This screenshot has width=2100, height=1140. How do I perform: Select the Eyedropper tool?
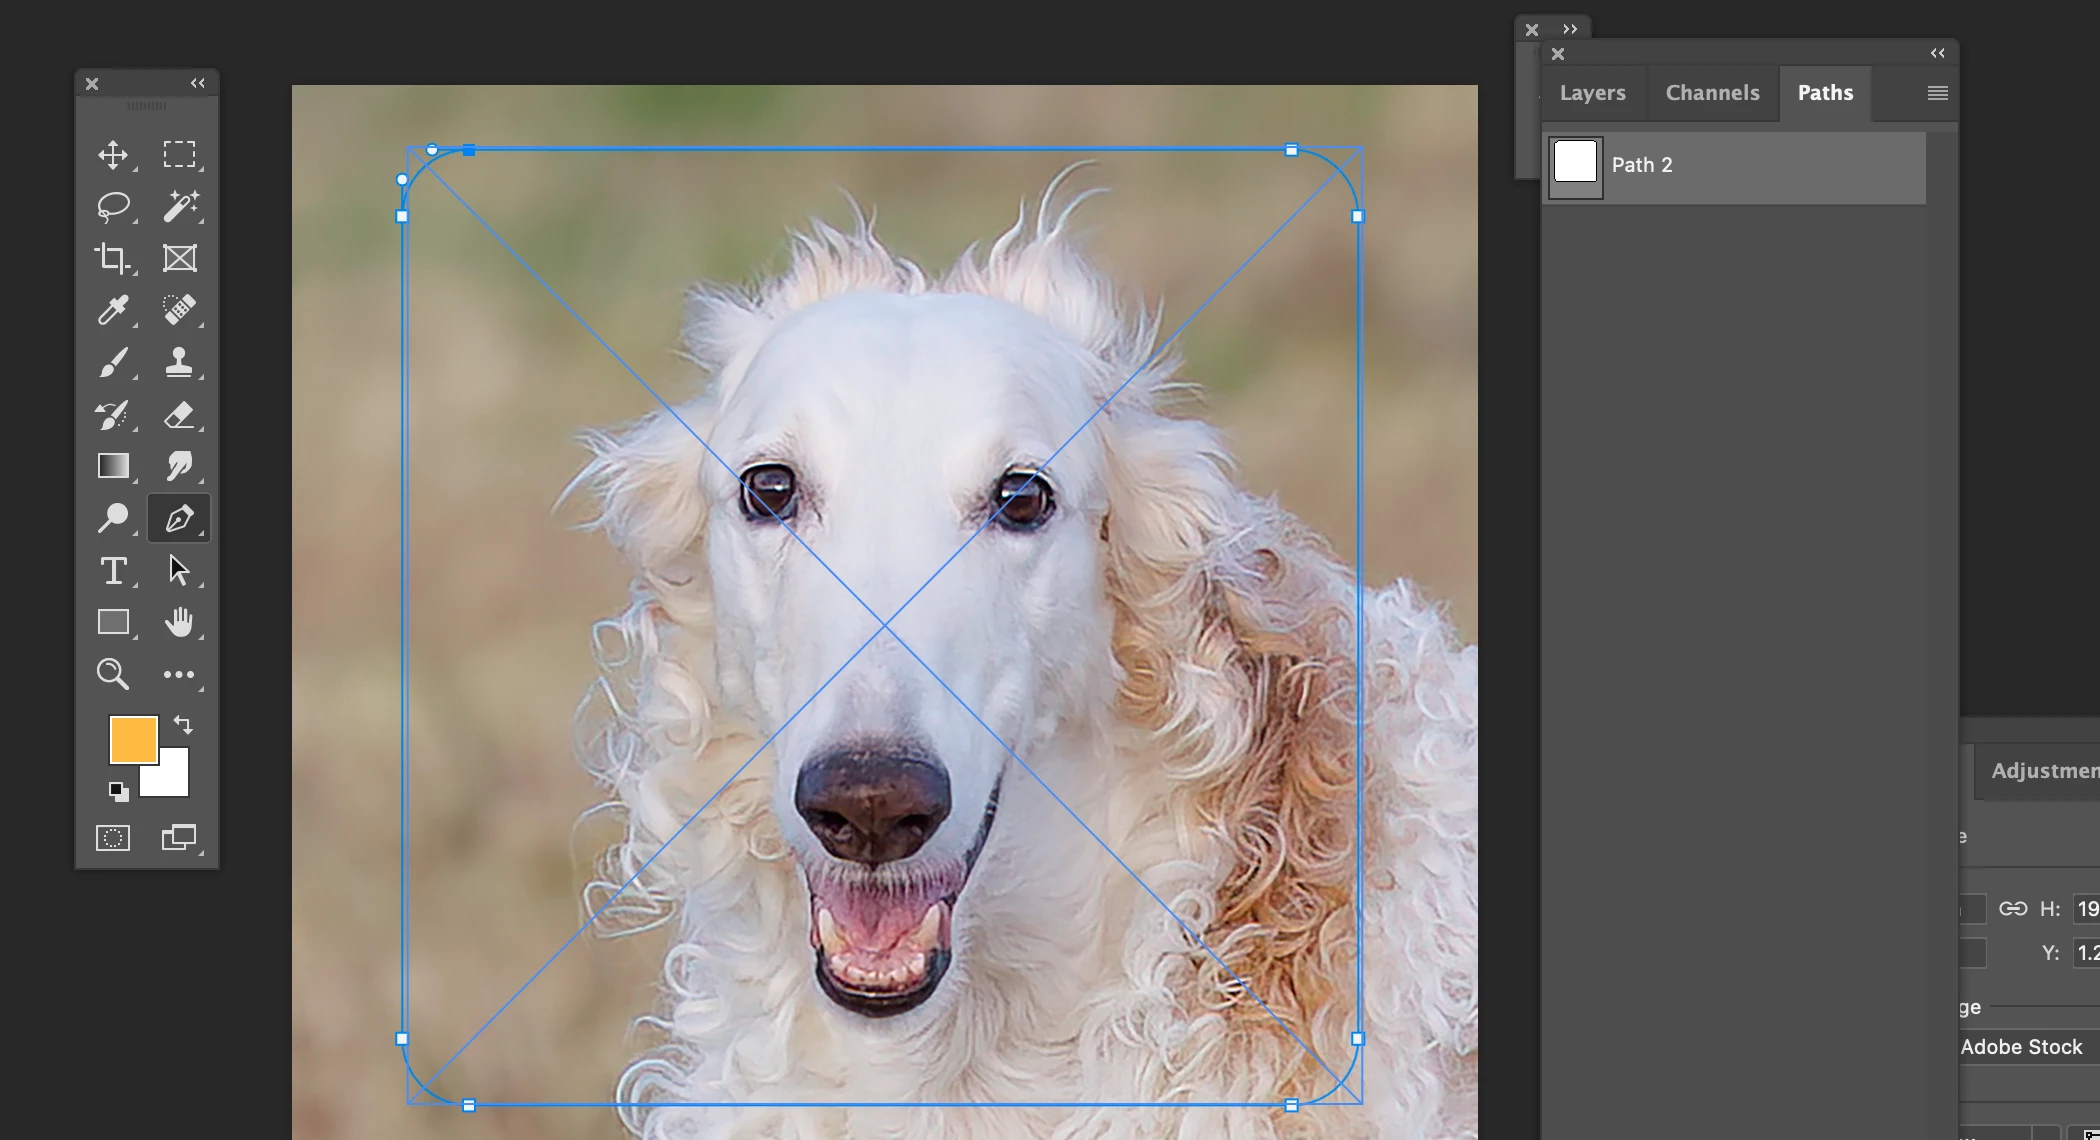click(x=112, y=310)
